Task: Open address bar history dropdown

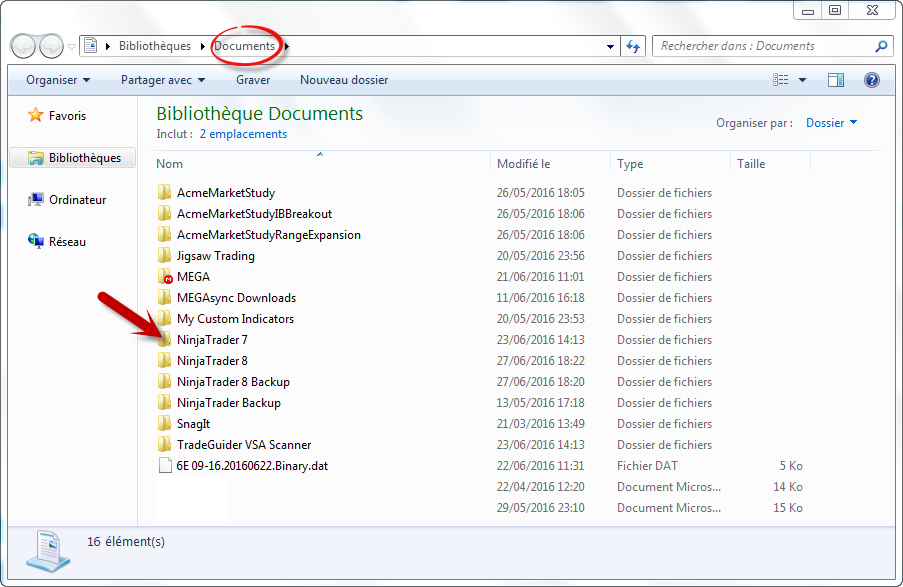Action: click(x=610, y=47)
